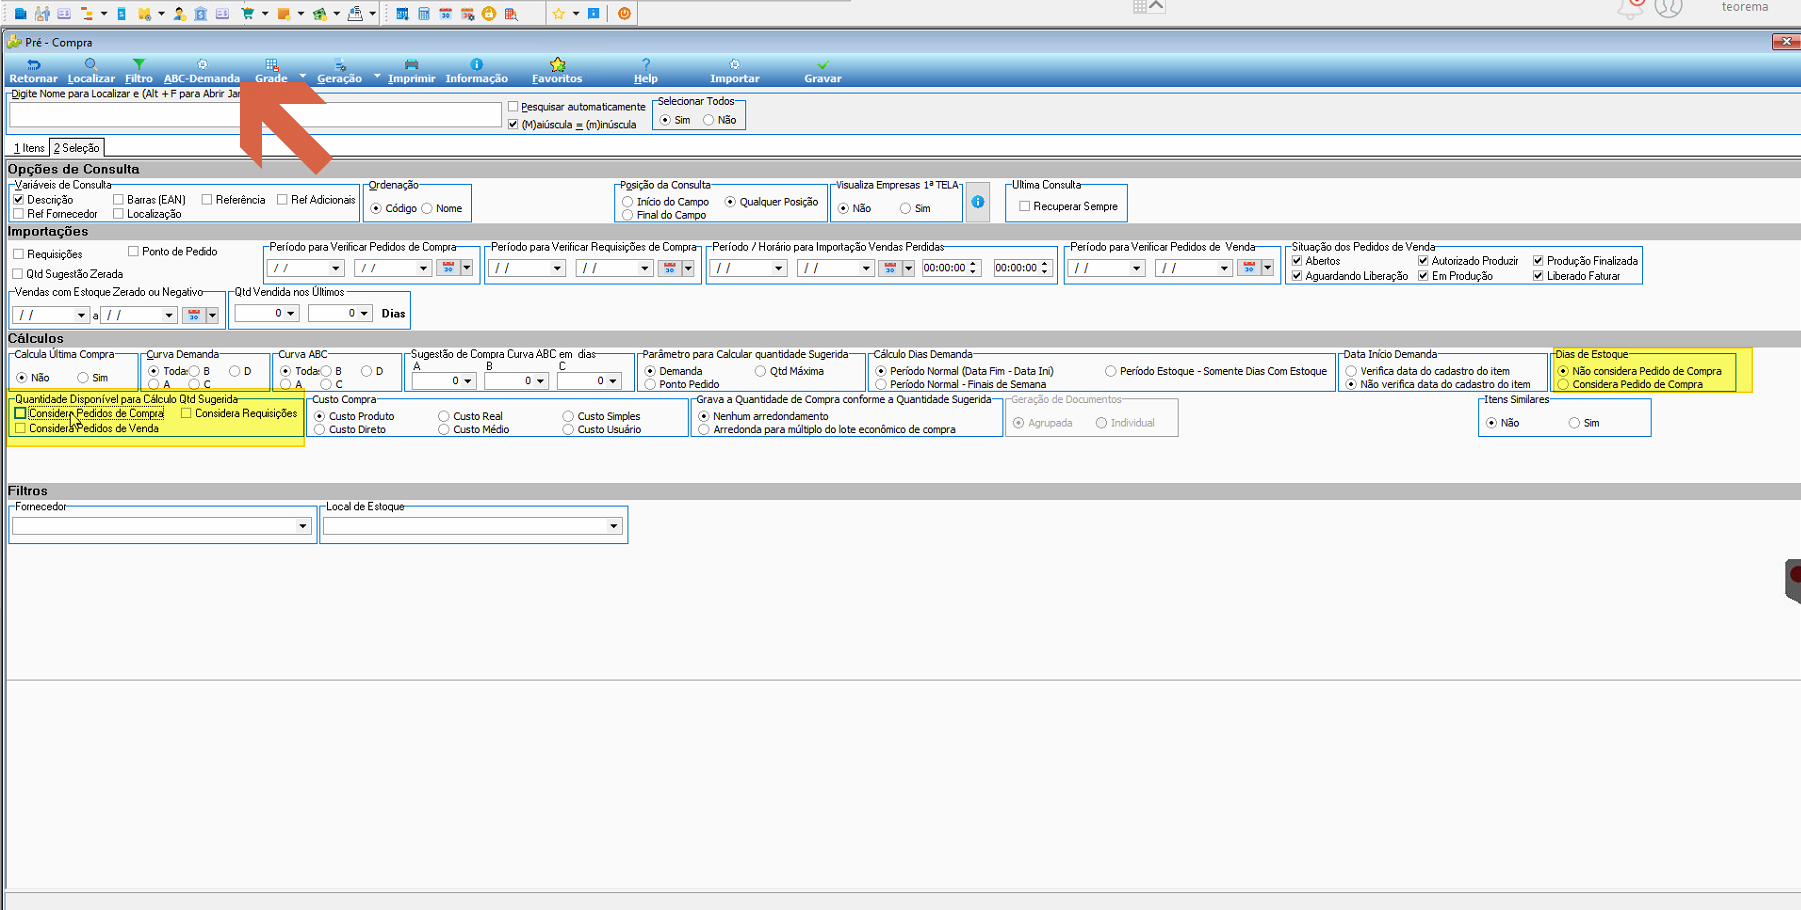Open Curva ABC column C days dropdown
The height and width of the screenshot is (910, 1801).
(x=613, y=381)
